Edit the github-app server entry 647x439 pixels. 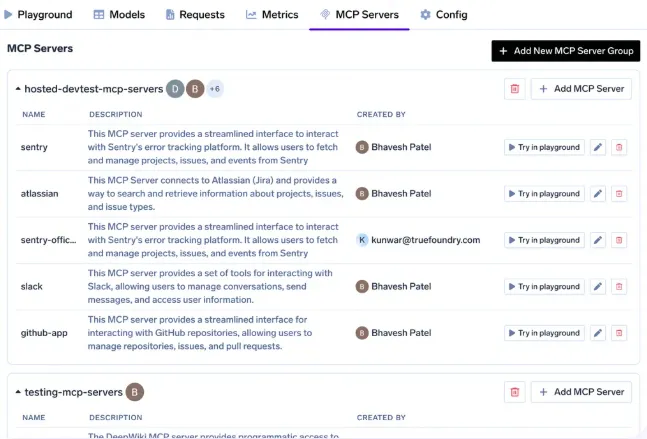pos(597,333)
